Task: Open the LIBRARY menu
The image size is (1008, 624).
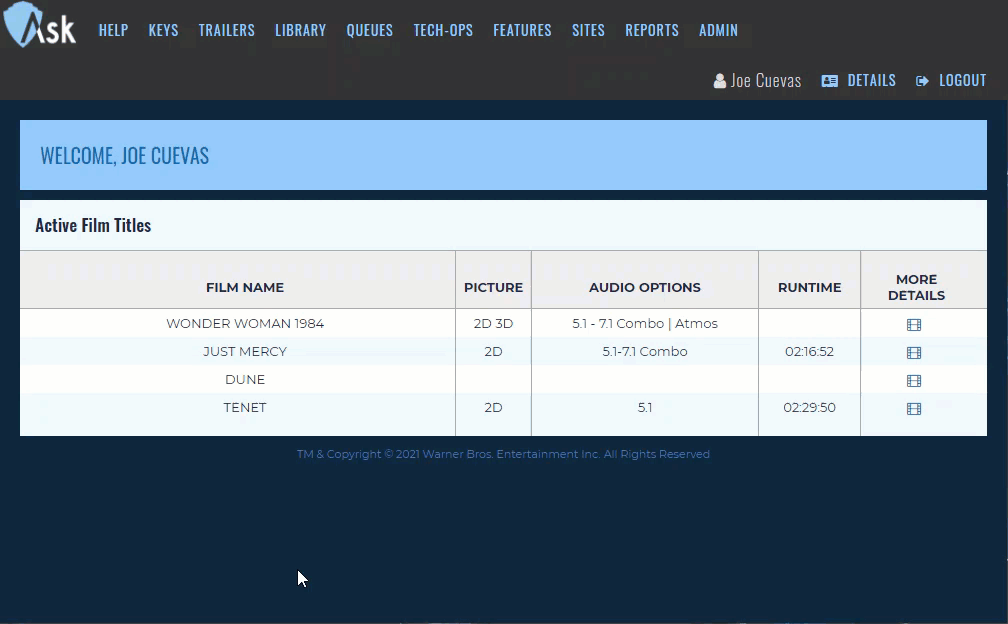Action: (300, 30)
